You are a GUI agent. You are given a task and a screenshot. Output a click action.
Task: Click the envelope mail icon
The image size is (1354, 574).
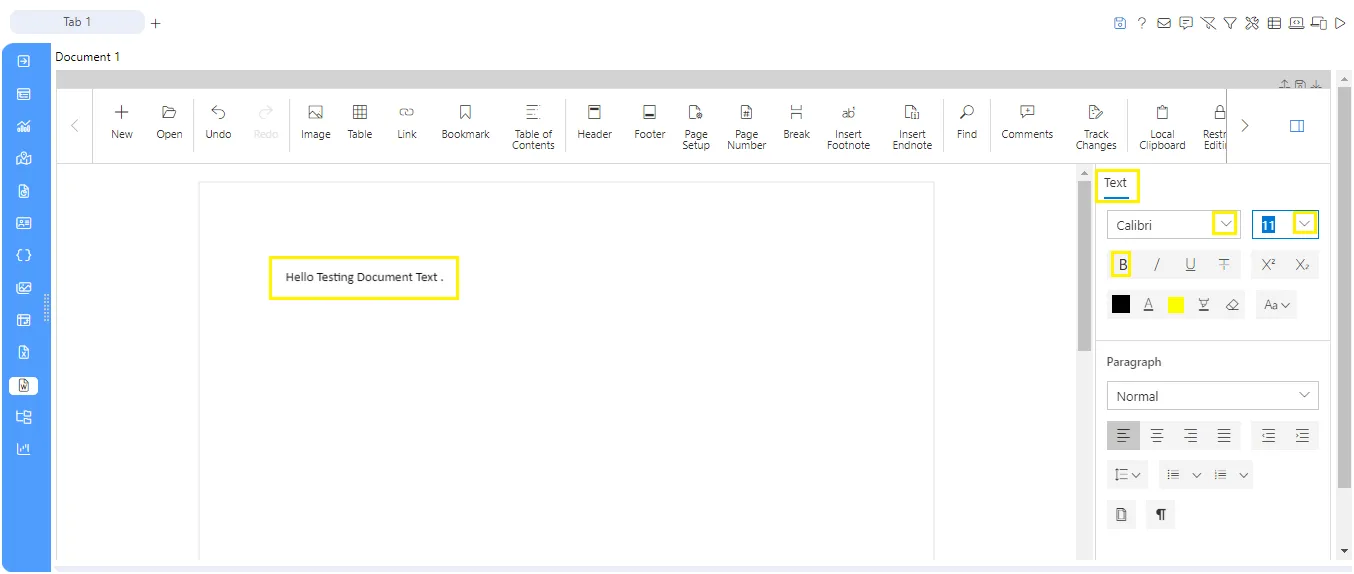coord(1164,23)
